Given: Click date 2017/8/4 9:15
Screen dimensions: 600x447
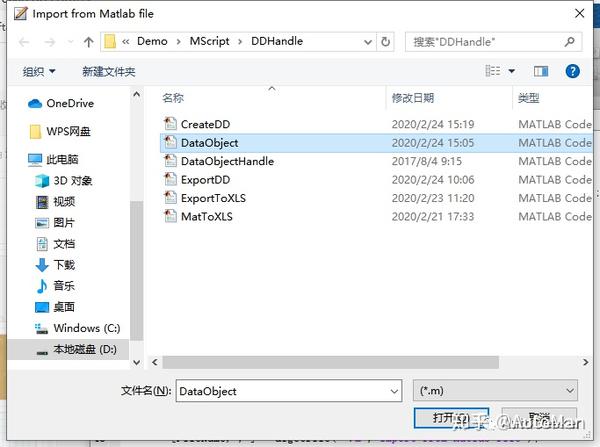Looking at the screenshot, I should pos(427,161).
